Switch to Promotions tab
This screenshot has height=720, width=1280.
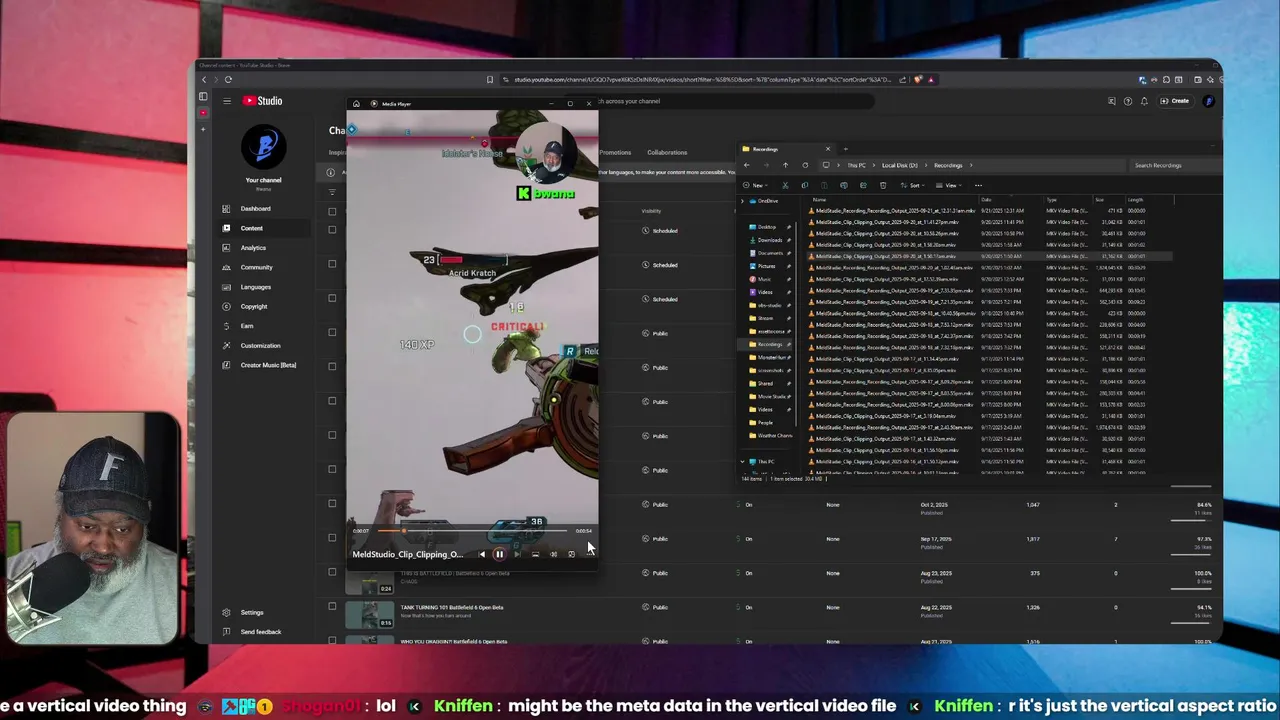[x=615, y=153]
